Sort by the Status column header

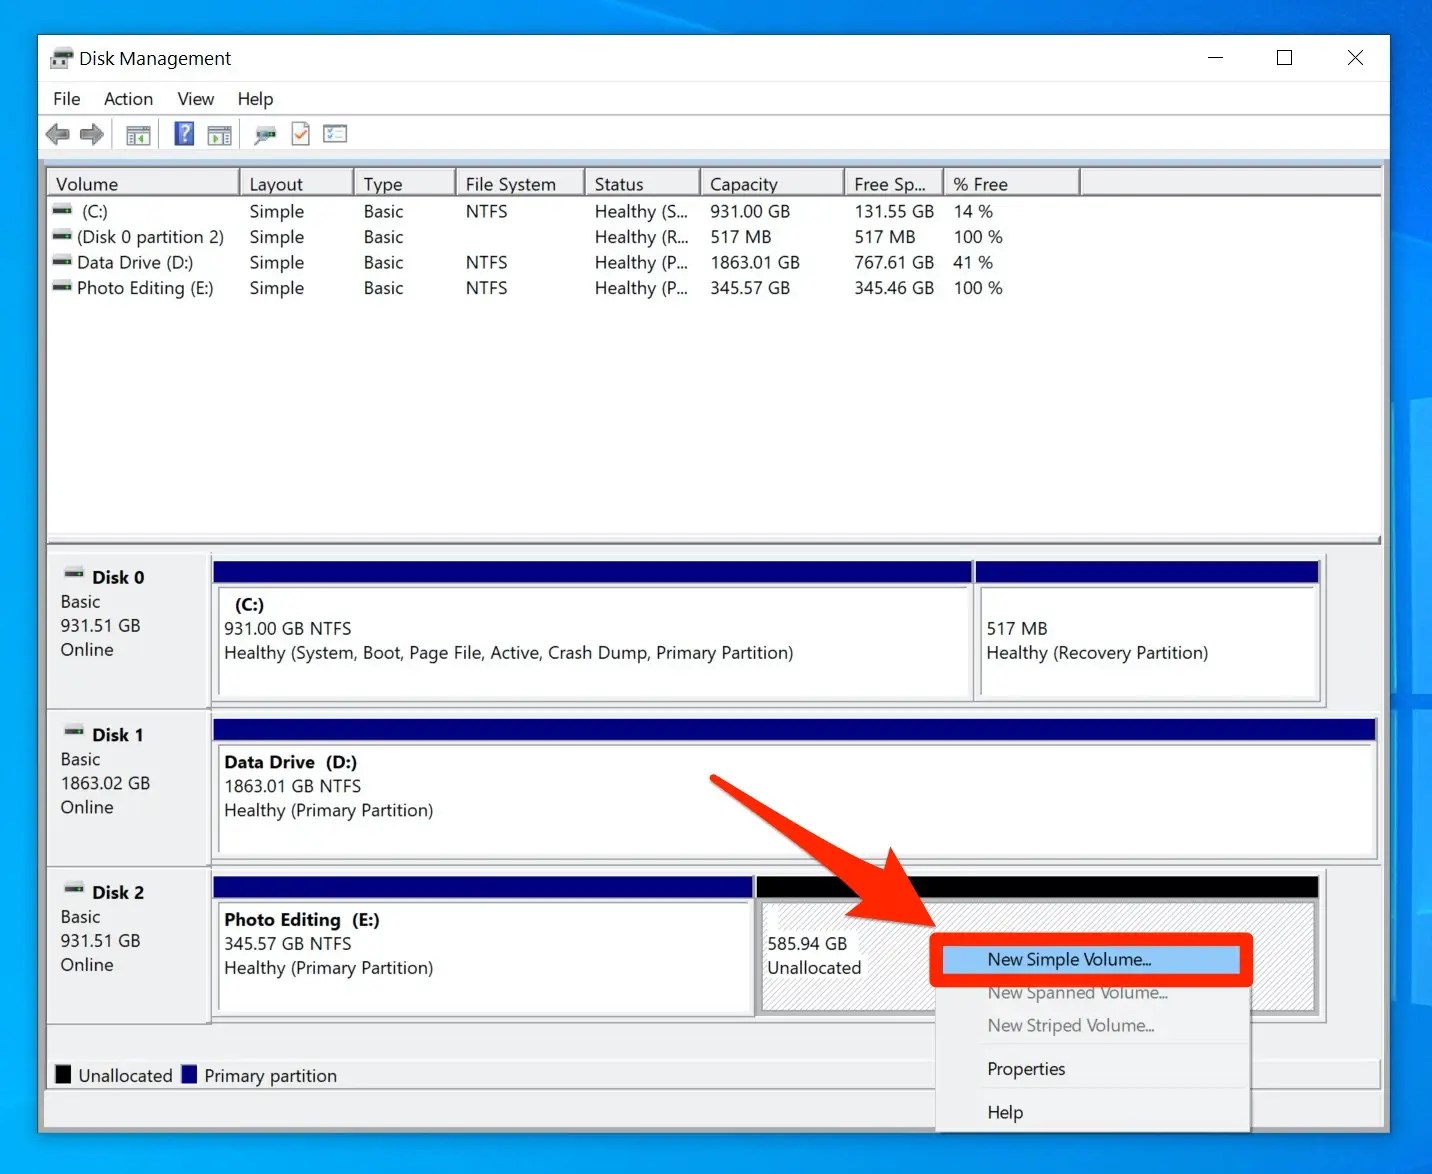[642, 184]
